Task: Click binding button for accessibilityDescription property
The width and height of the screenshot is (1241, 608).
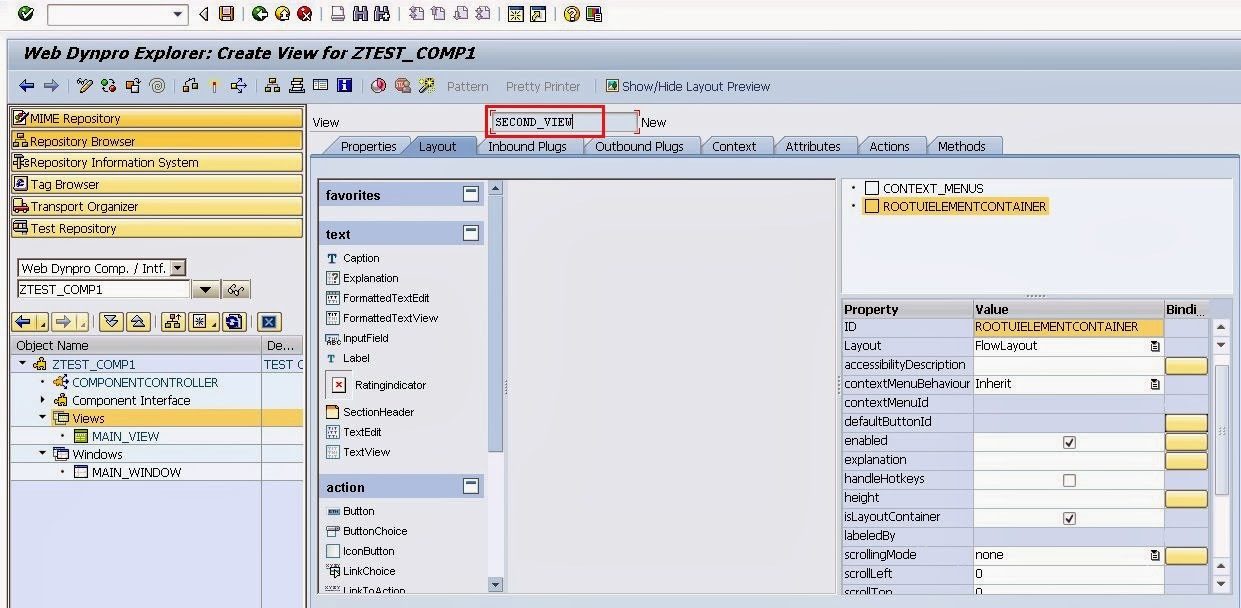Action: coord(1186,366)
